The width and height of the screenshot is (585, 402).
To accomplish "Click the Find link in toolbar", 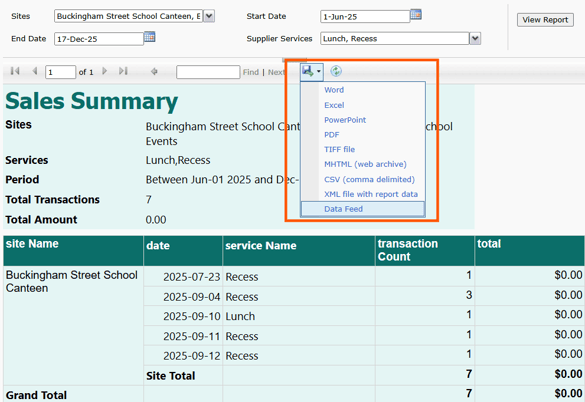I will coord(250,72).
